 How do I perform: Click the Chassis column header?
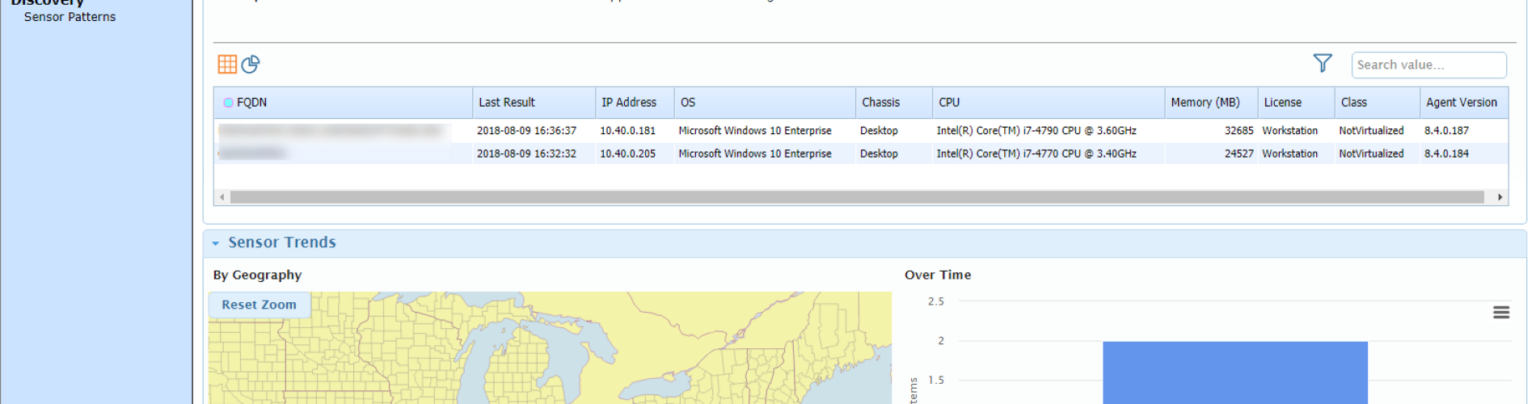(880, 102)
